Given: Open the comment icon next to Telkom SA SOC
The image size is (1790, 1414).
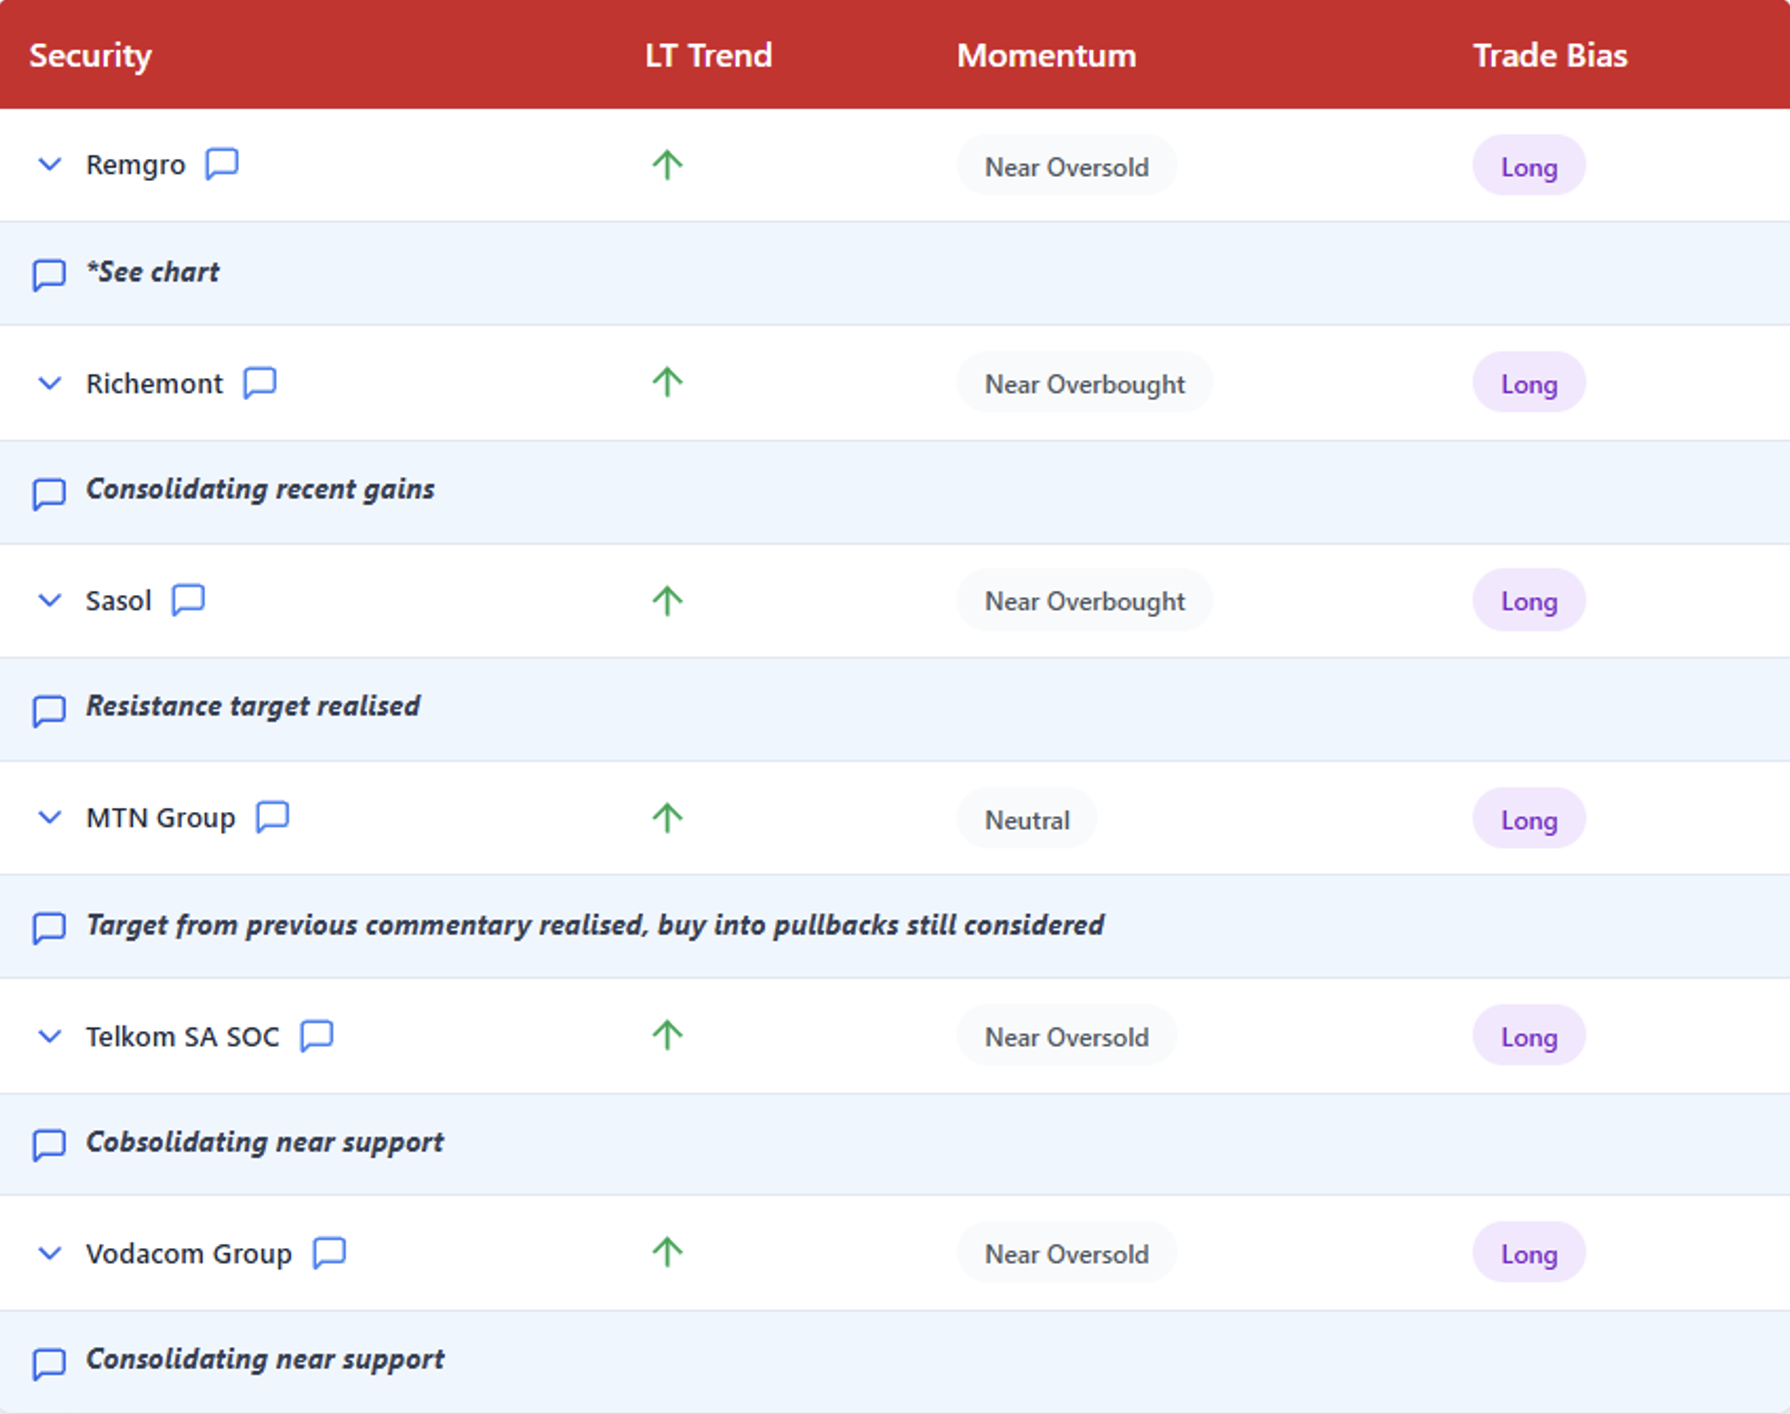Looking at the screenshot, I should pos(317,1035).
